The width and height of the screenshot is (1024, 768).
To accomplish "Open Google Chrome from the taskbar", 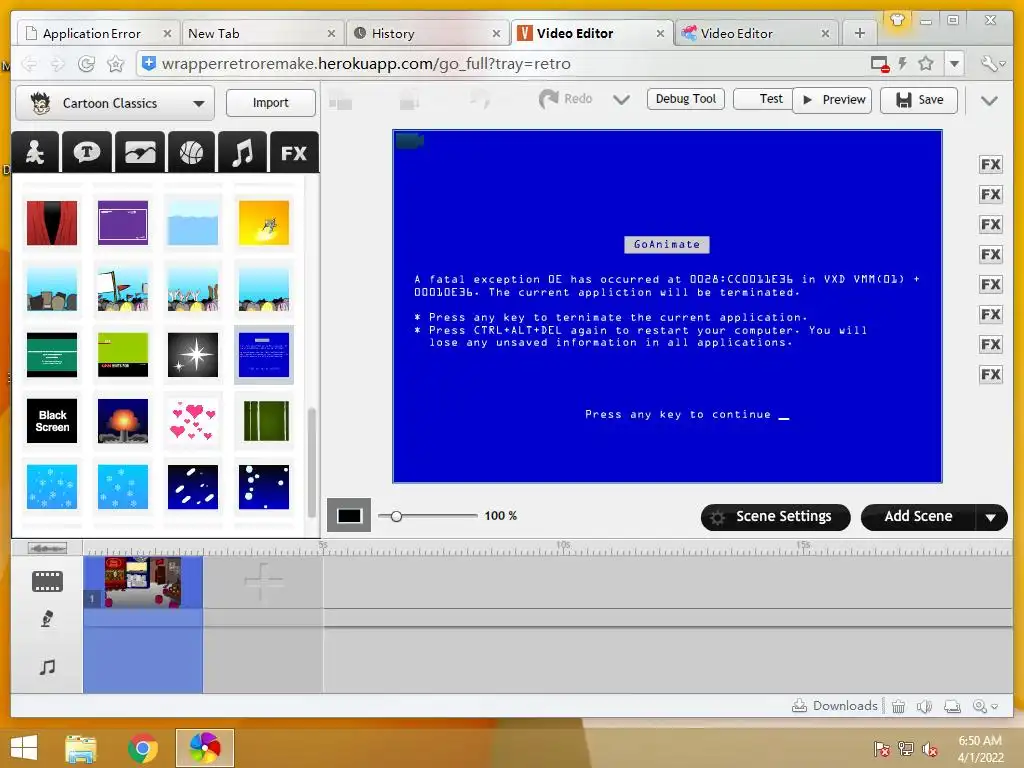I will tap(142, 748).
